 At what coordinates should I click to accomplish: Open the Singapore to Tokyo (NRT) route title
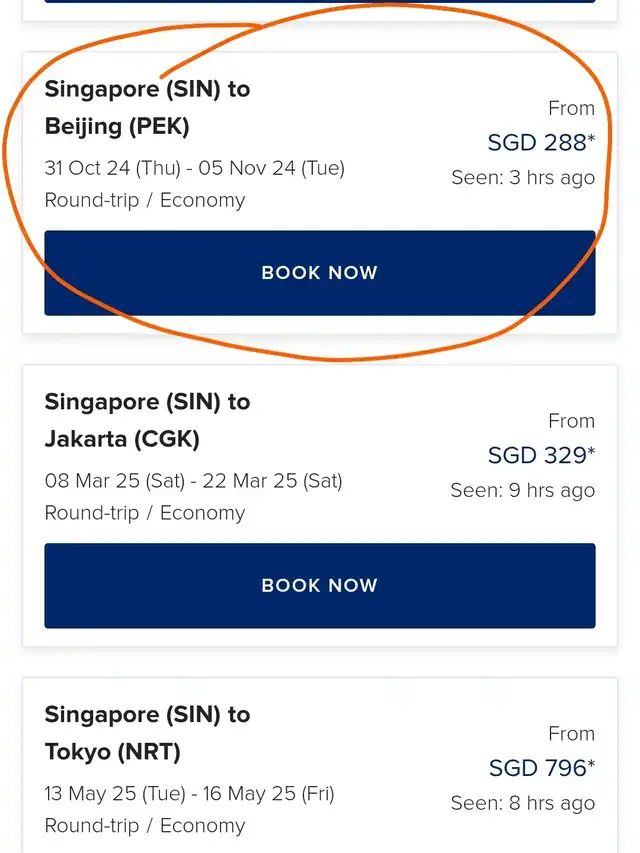click(147, 733)
